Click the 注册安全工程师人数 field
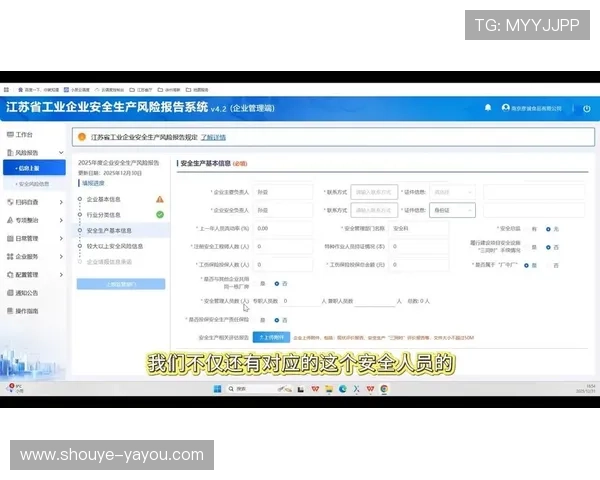600x480 pixels. [282, 247]
